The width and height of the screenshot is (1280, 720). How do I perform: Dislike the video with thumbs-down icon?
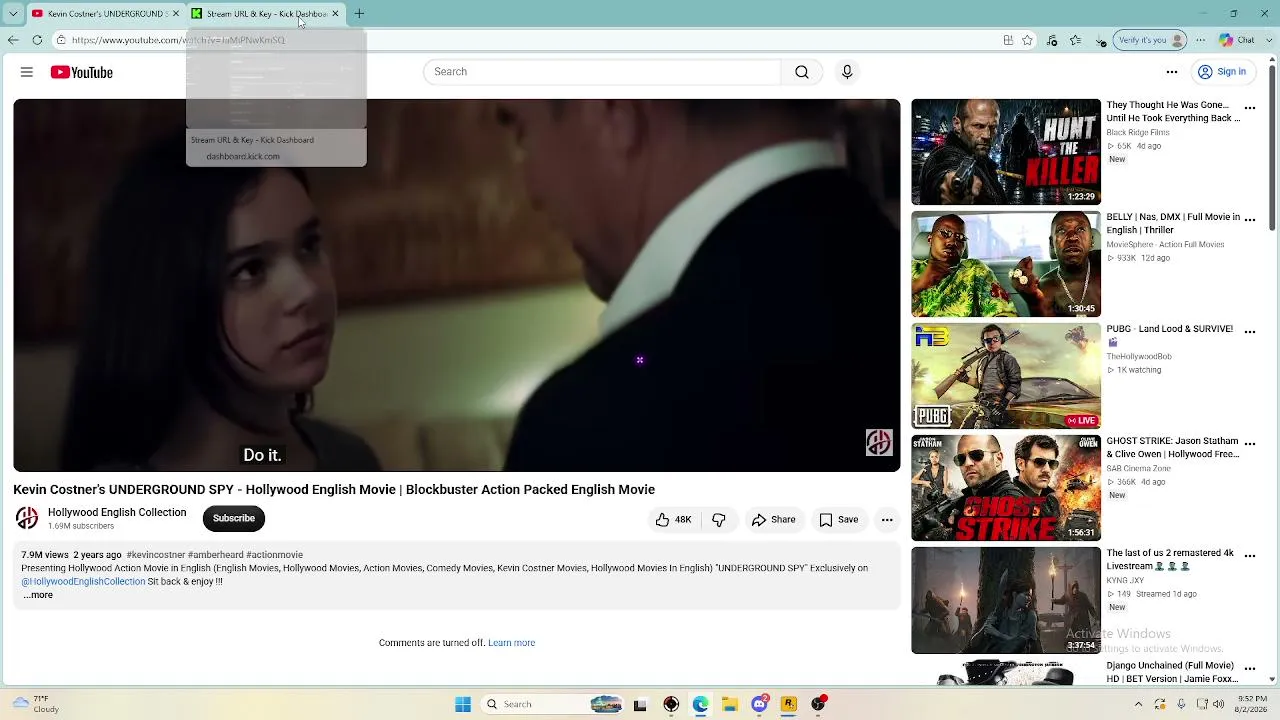click(718, 520)
